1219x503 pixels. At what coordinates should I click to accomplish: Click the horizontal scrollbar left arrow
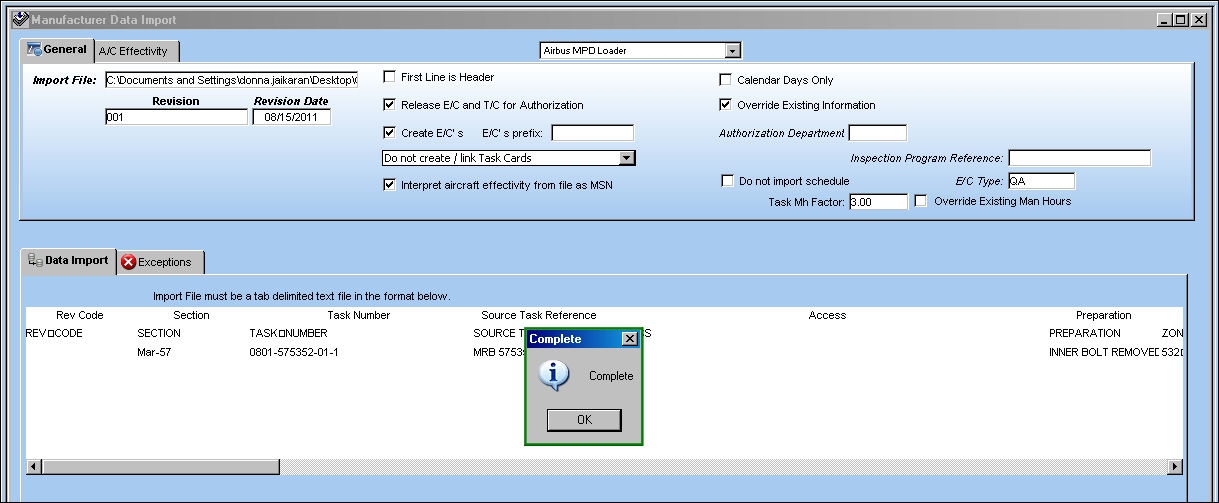coord(32,467)
